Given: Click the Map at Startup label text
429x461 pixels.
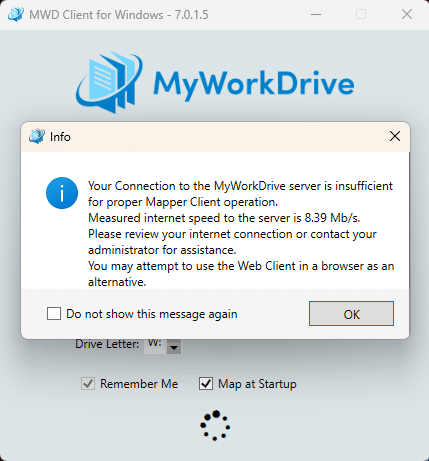Looking at the screenshot, I should coord(257,384).
